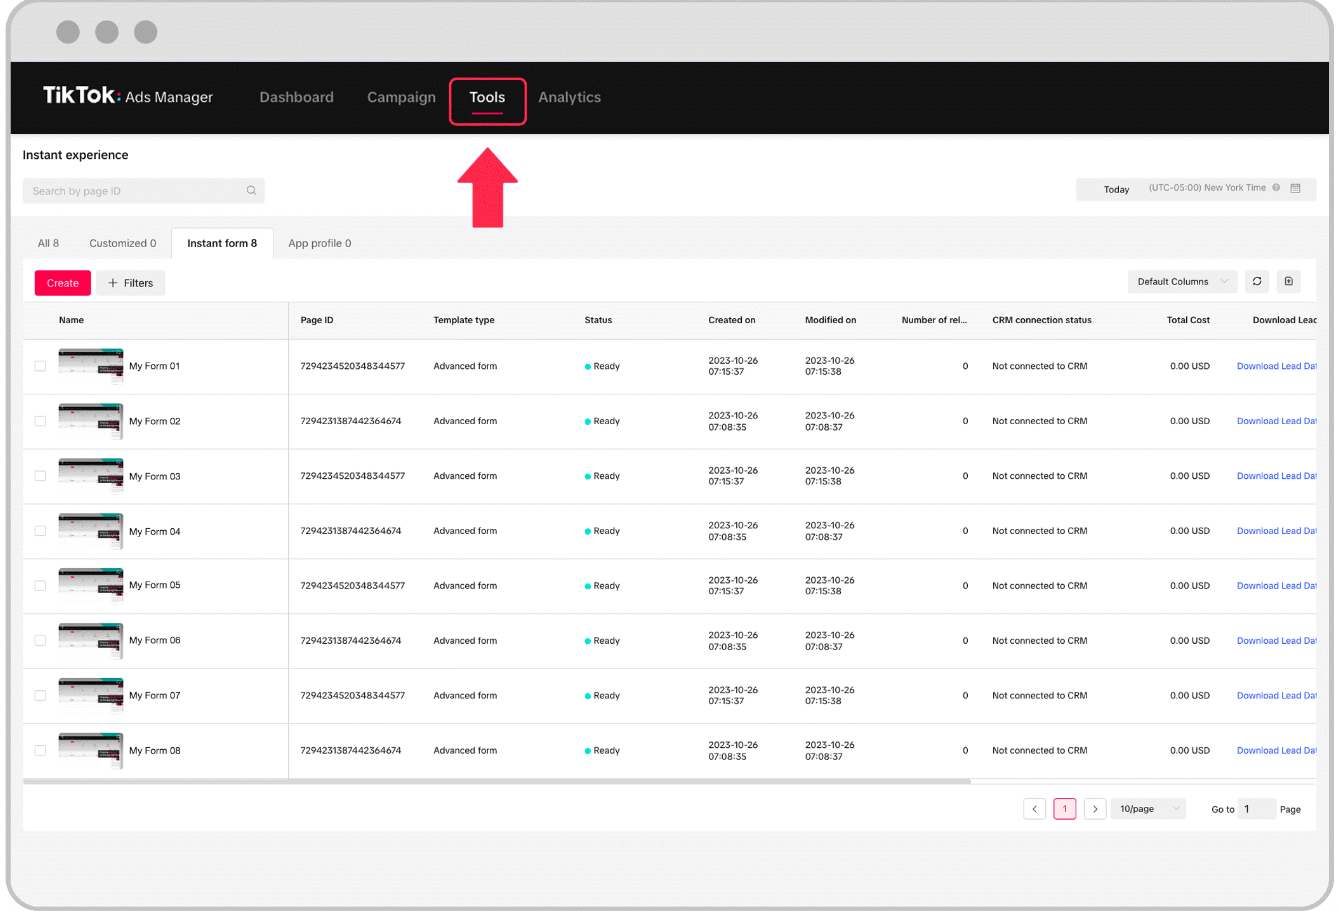Screen dimensions: 1339x911
Task: Click the Status column header
Action: 598,320
